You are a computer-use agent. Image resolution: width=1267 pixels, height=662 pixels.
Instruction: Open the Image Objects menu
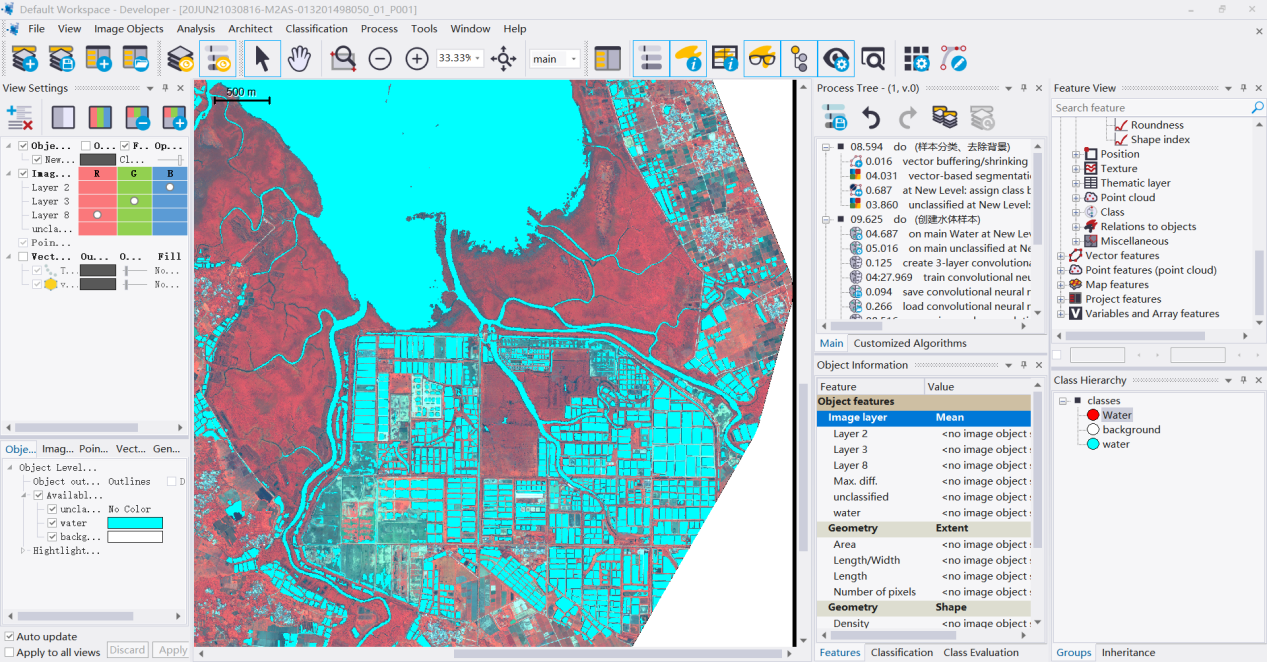tap(129, 29)
